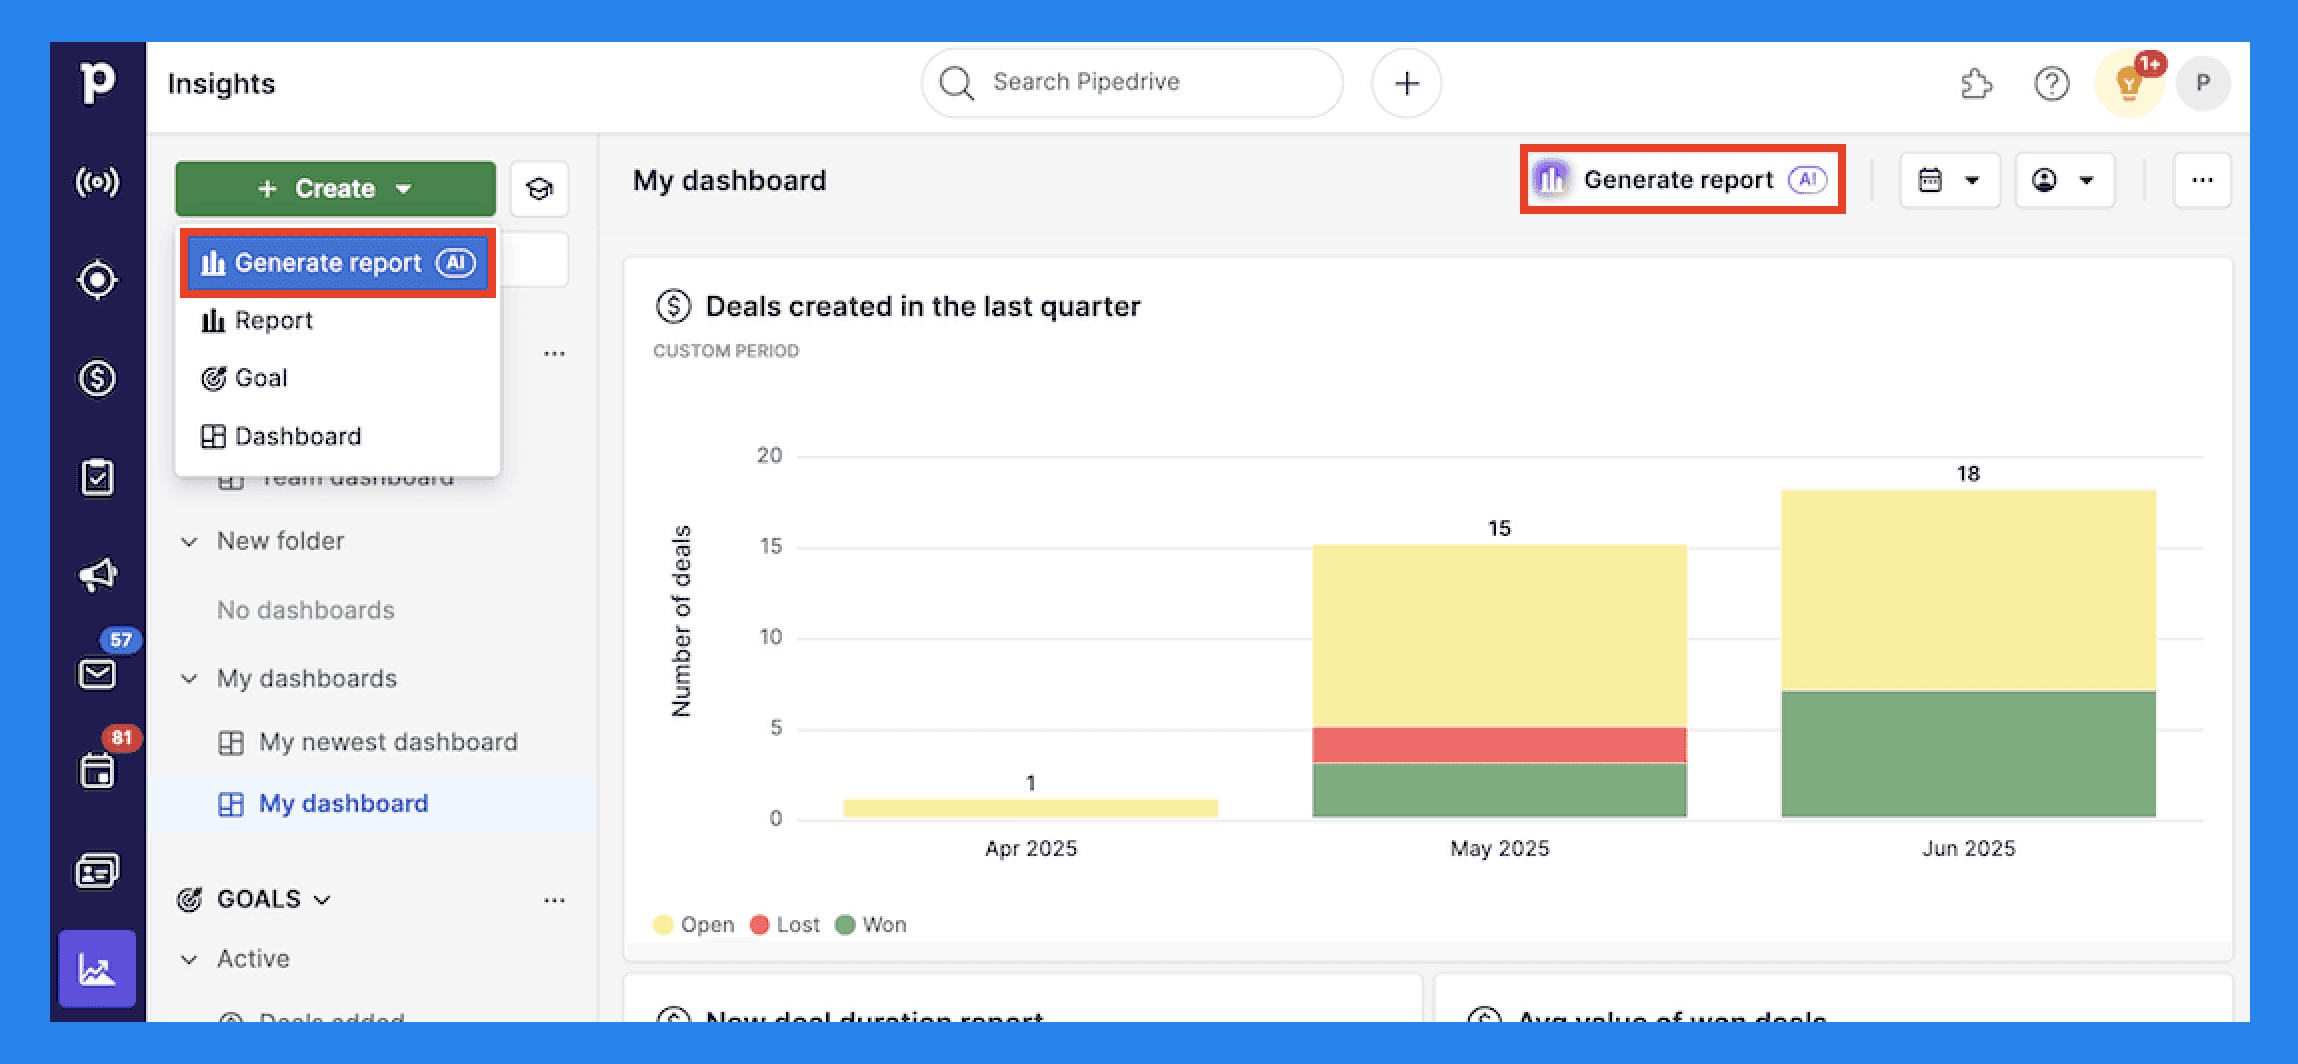This screenshot has width=2298, height=1064.
Task: Select Goal in the Create menu
Action: 338,378
